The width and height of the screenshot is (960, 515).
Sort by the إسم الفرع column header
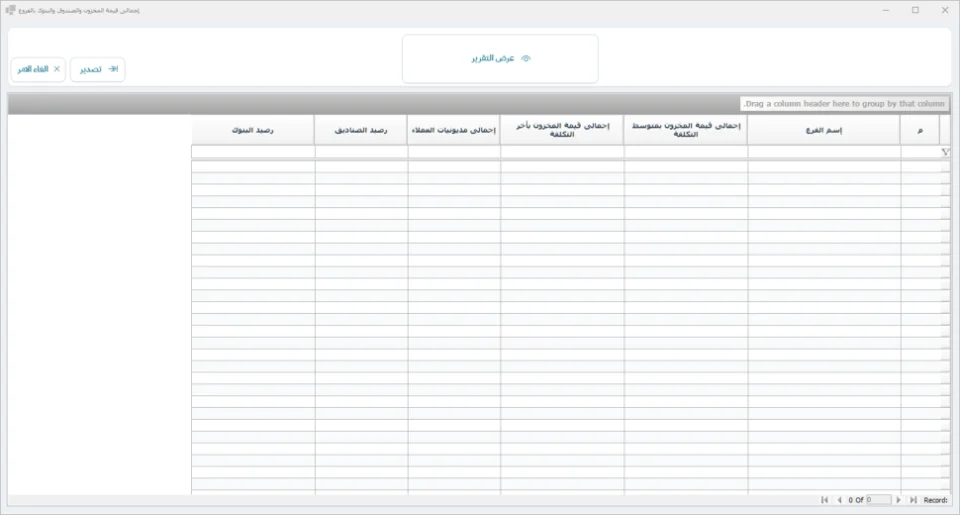tap(823, 130)
